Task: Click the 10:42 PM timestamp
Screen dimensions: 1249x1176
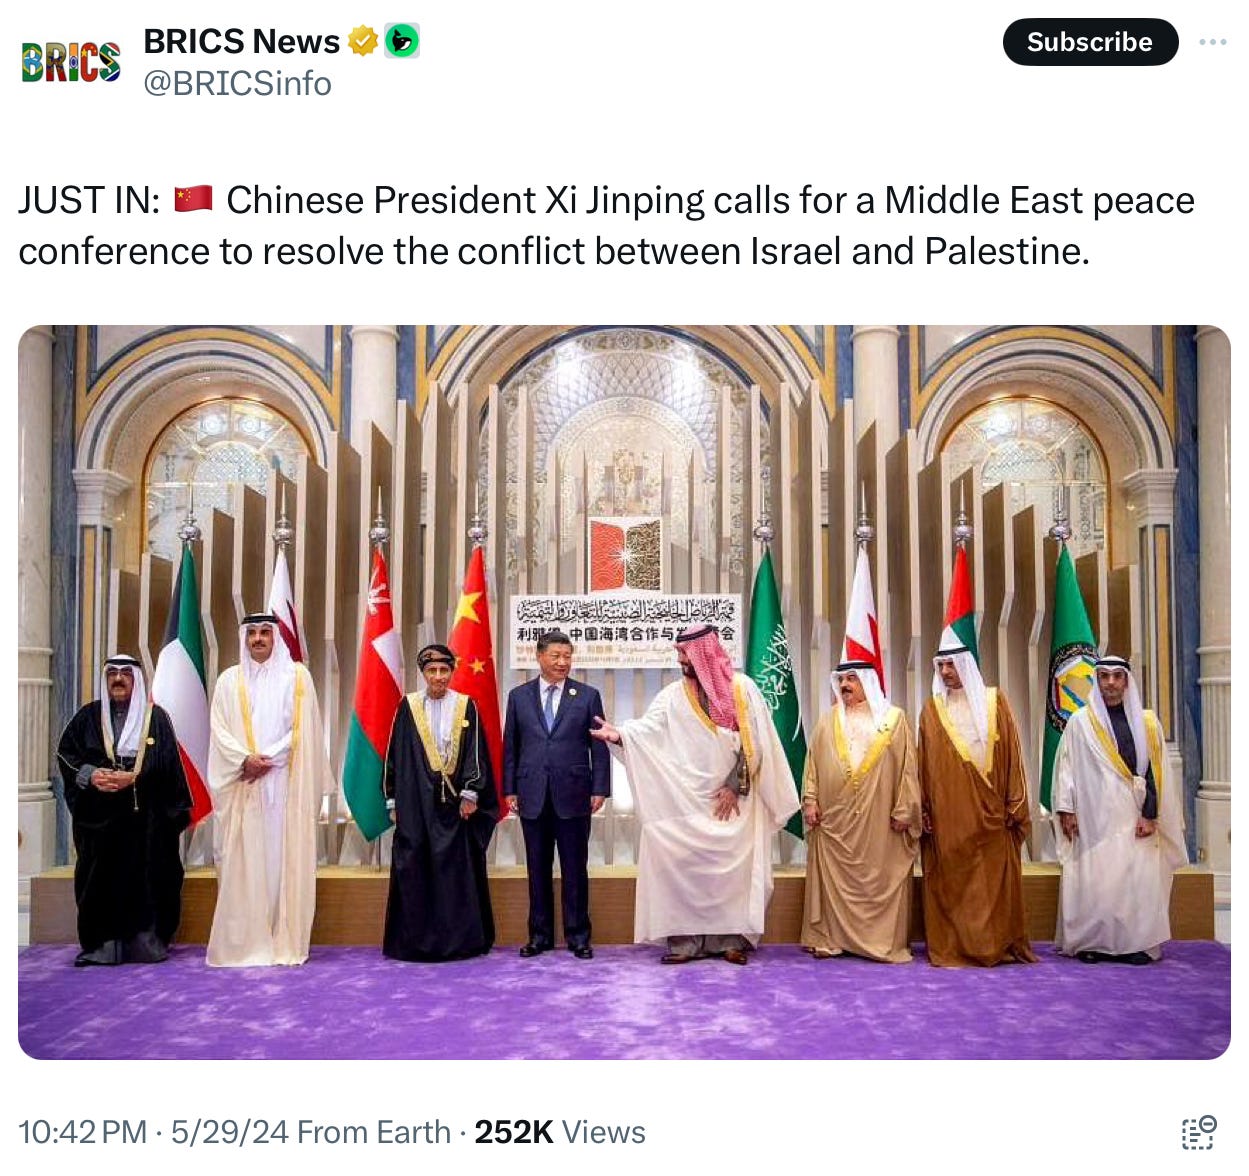Action: tap(83, 1132)
